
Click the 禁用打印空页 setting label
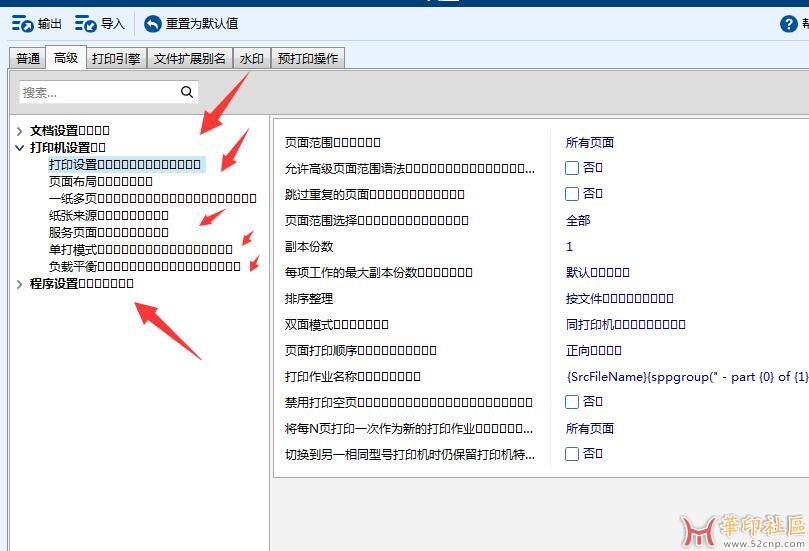point(409,402)
